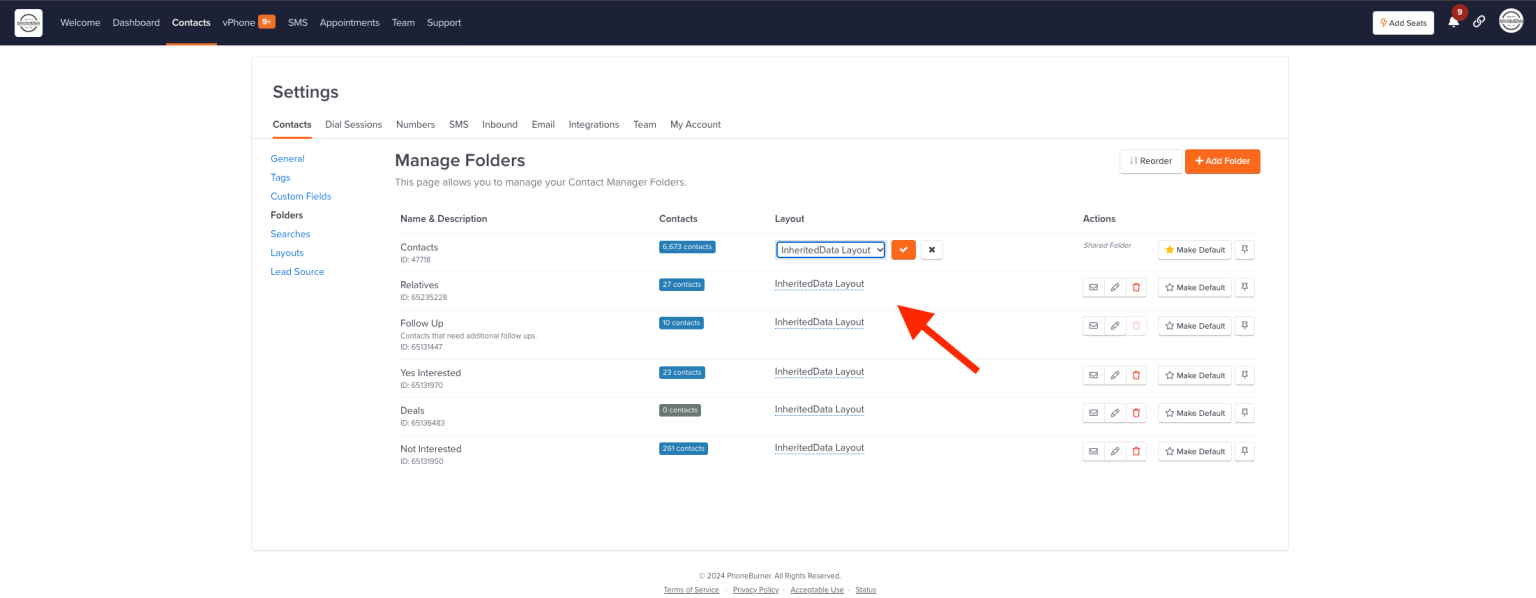This screenshot has width=1536, height=598.
Task: Click the link chain icon in header
Action: click(x=1479, y=22)
